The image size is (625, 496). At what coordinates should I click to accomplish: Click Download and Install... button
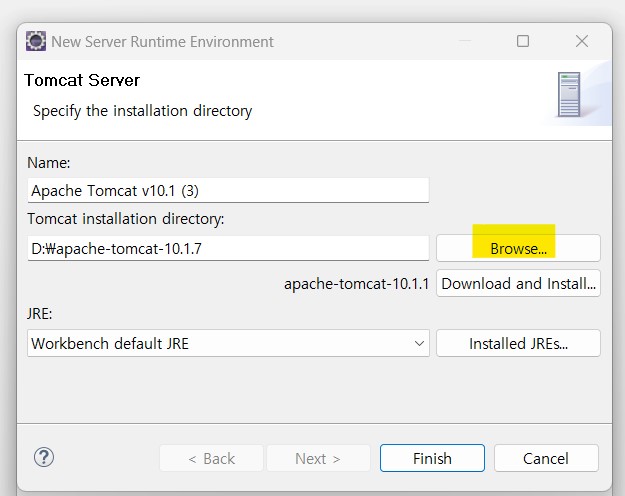tap(518, 284)
